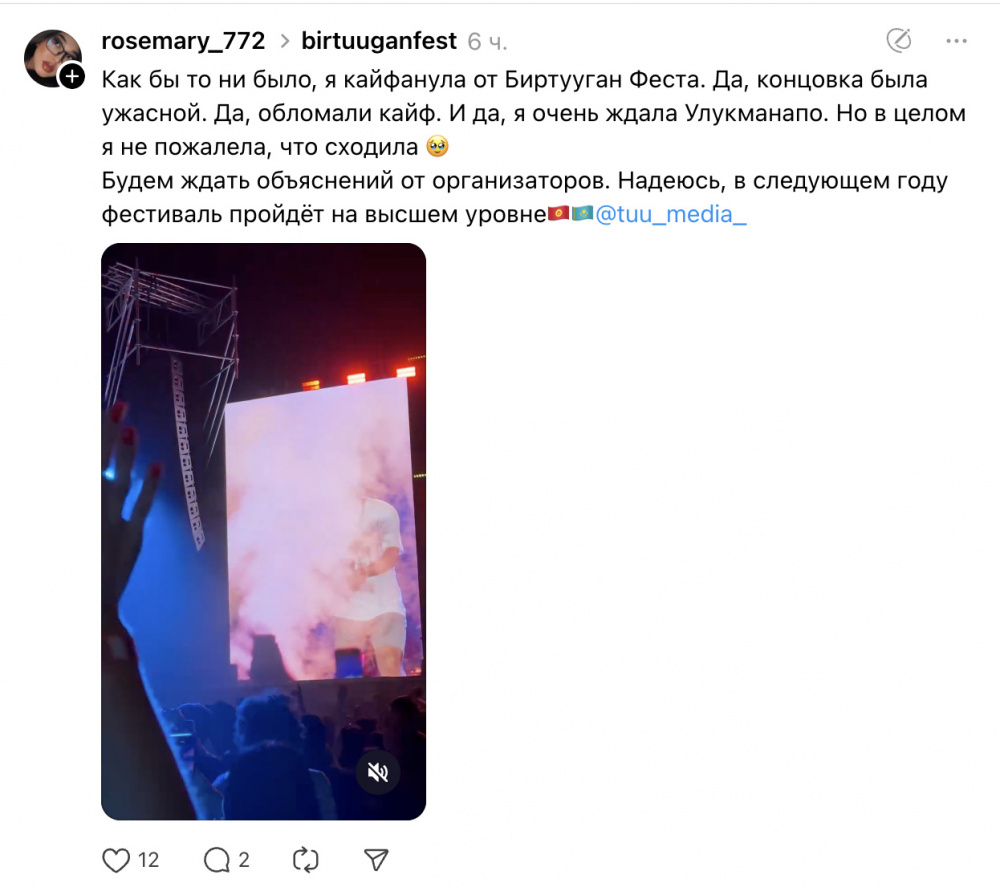Screen dimensions: 1000x895
Task: Click the Kyrgyzstan flag emoji in the post
Action: (559, 213)
